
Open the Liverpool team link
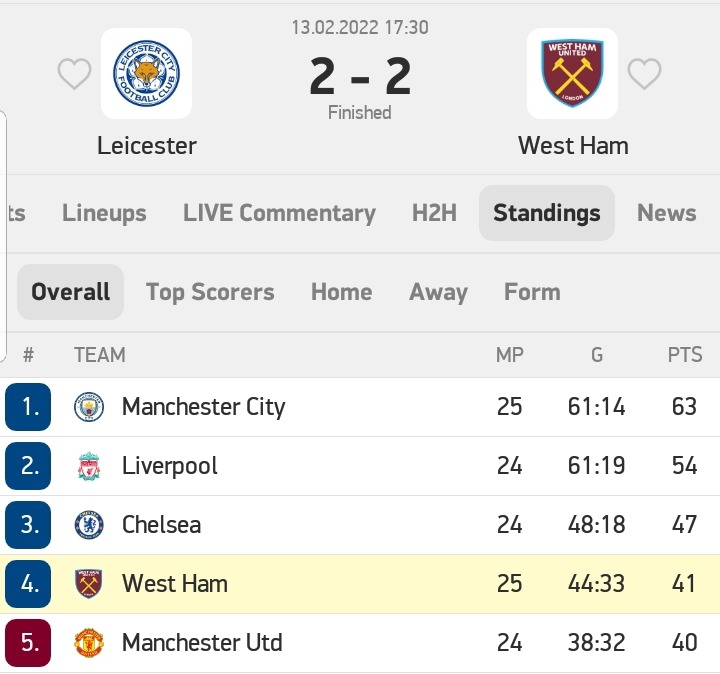point(169,466)
